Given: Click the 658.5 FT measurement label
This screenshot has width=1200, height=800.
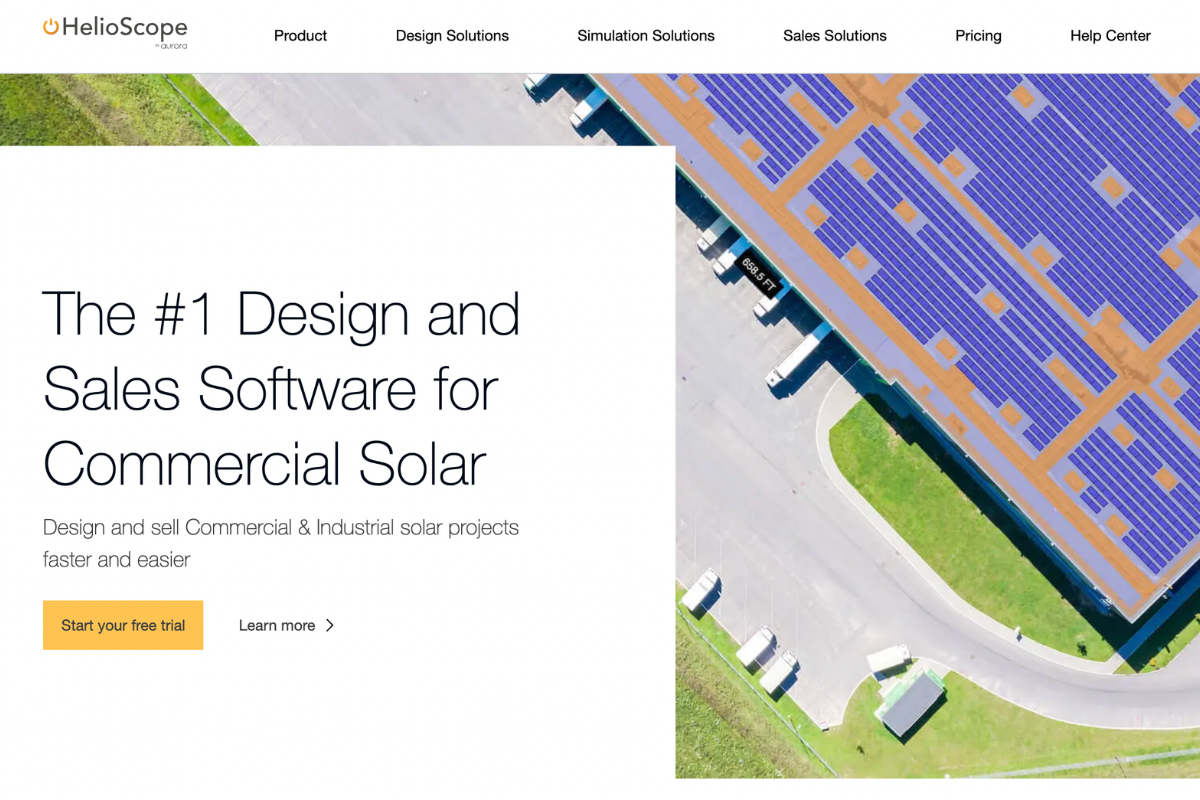Looking at the screenshot, I should click(x=759, y=275).
